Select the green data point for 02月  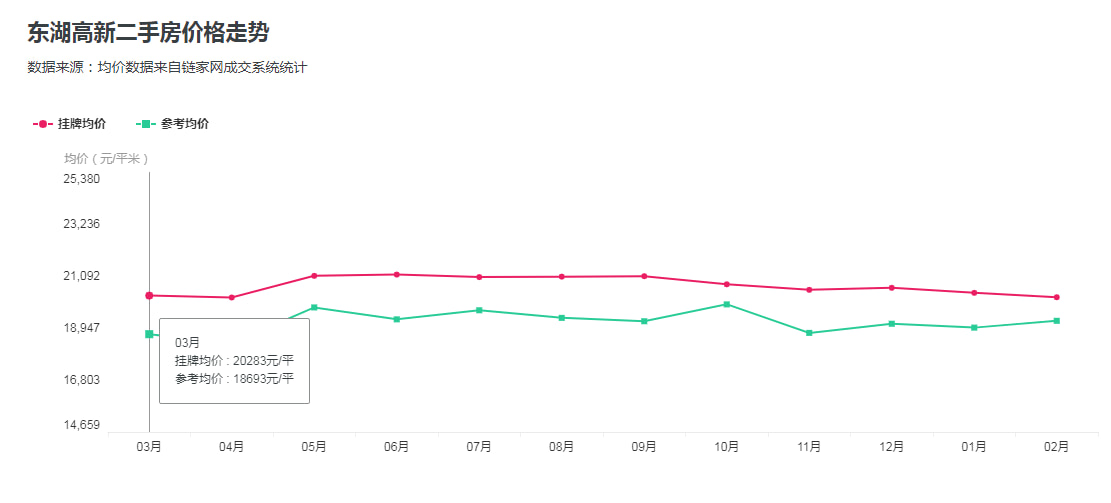pyautogui.click(x=1057, y=321)
